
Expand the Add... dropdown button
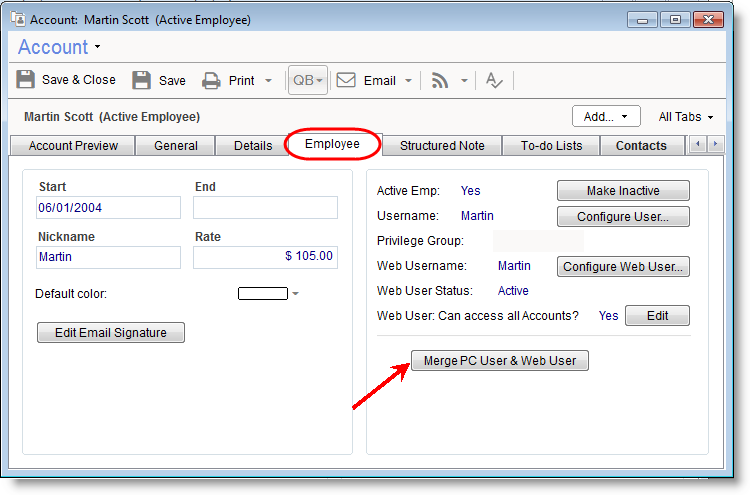[605, 116]
